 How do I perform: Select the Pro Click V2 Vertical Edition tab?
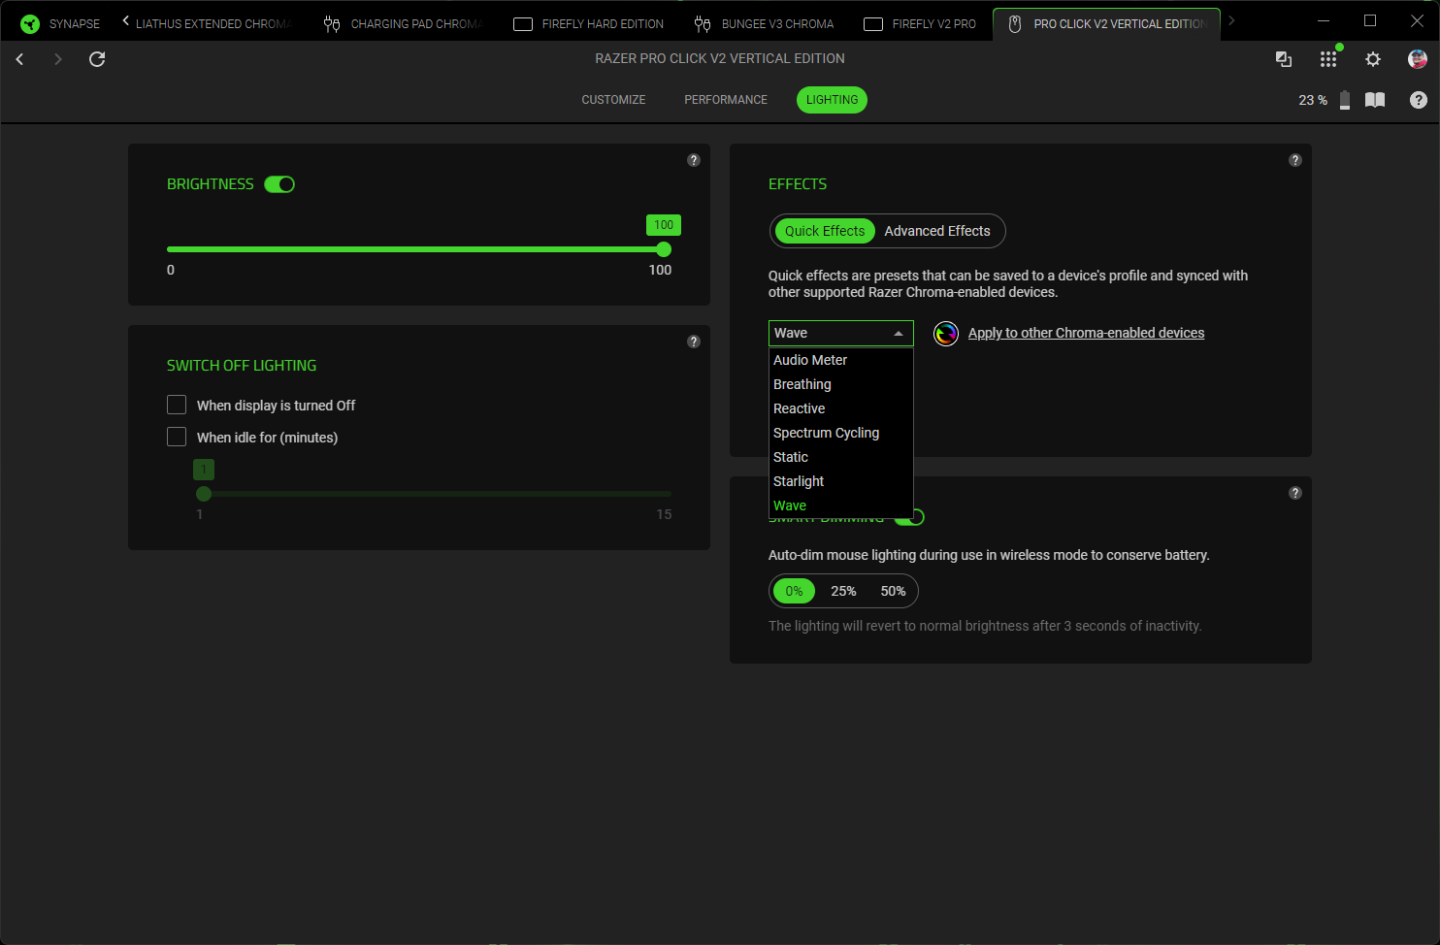click(x=1107, y=24)
